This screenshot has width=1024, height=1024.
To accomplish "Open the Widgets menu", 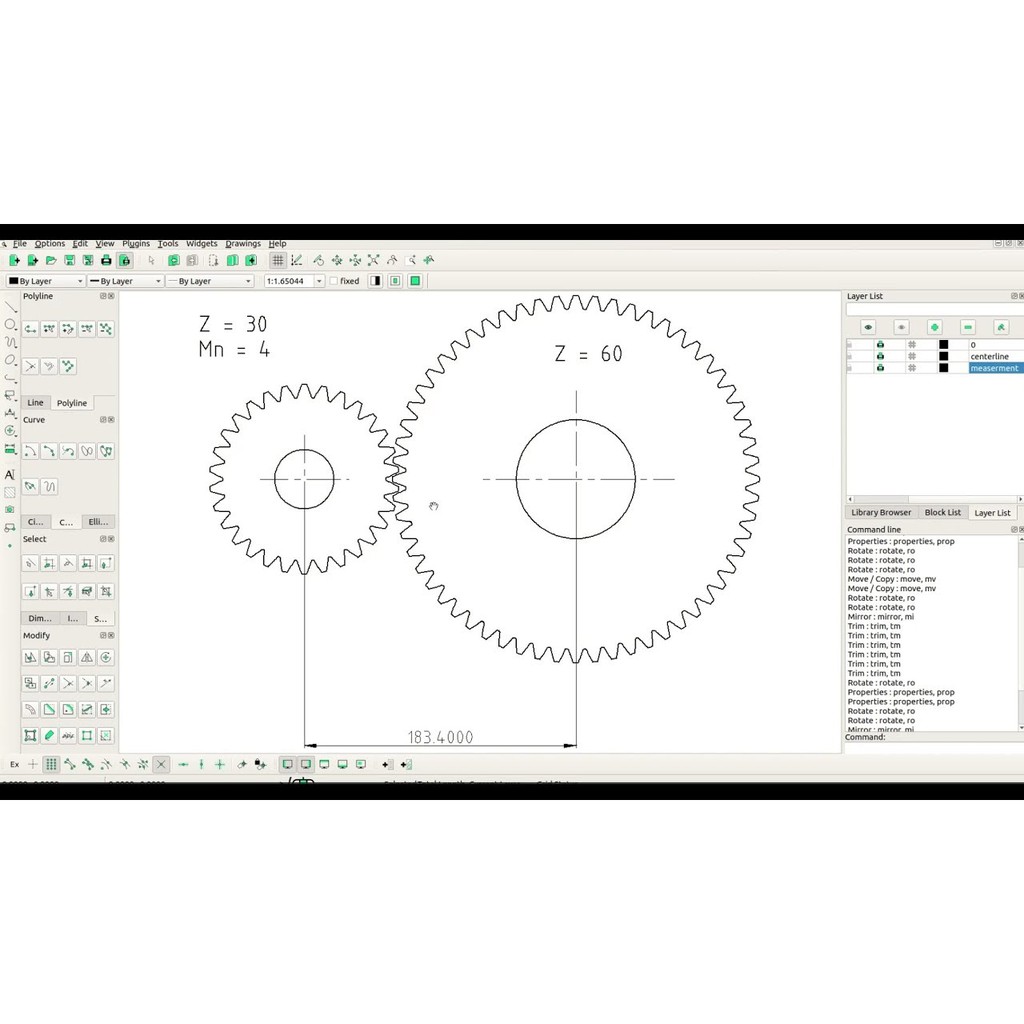I will click(202, 244).
